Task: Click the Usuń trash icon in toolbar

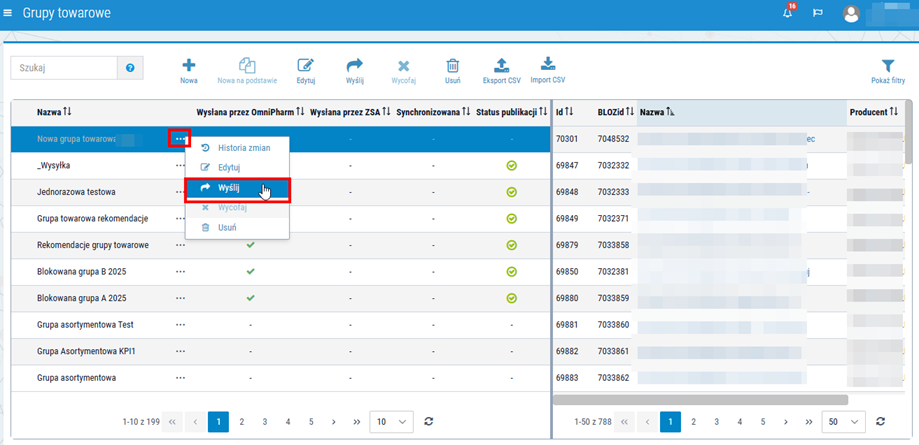Action: (452, 65)
